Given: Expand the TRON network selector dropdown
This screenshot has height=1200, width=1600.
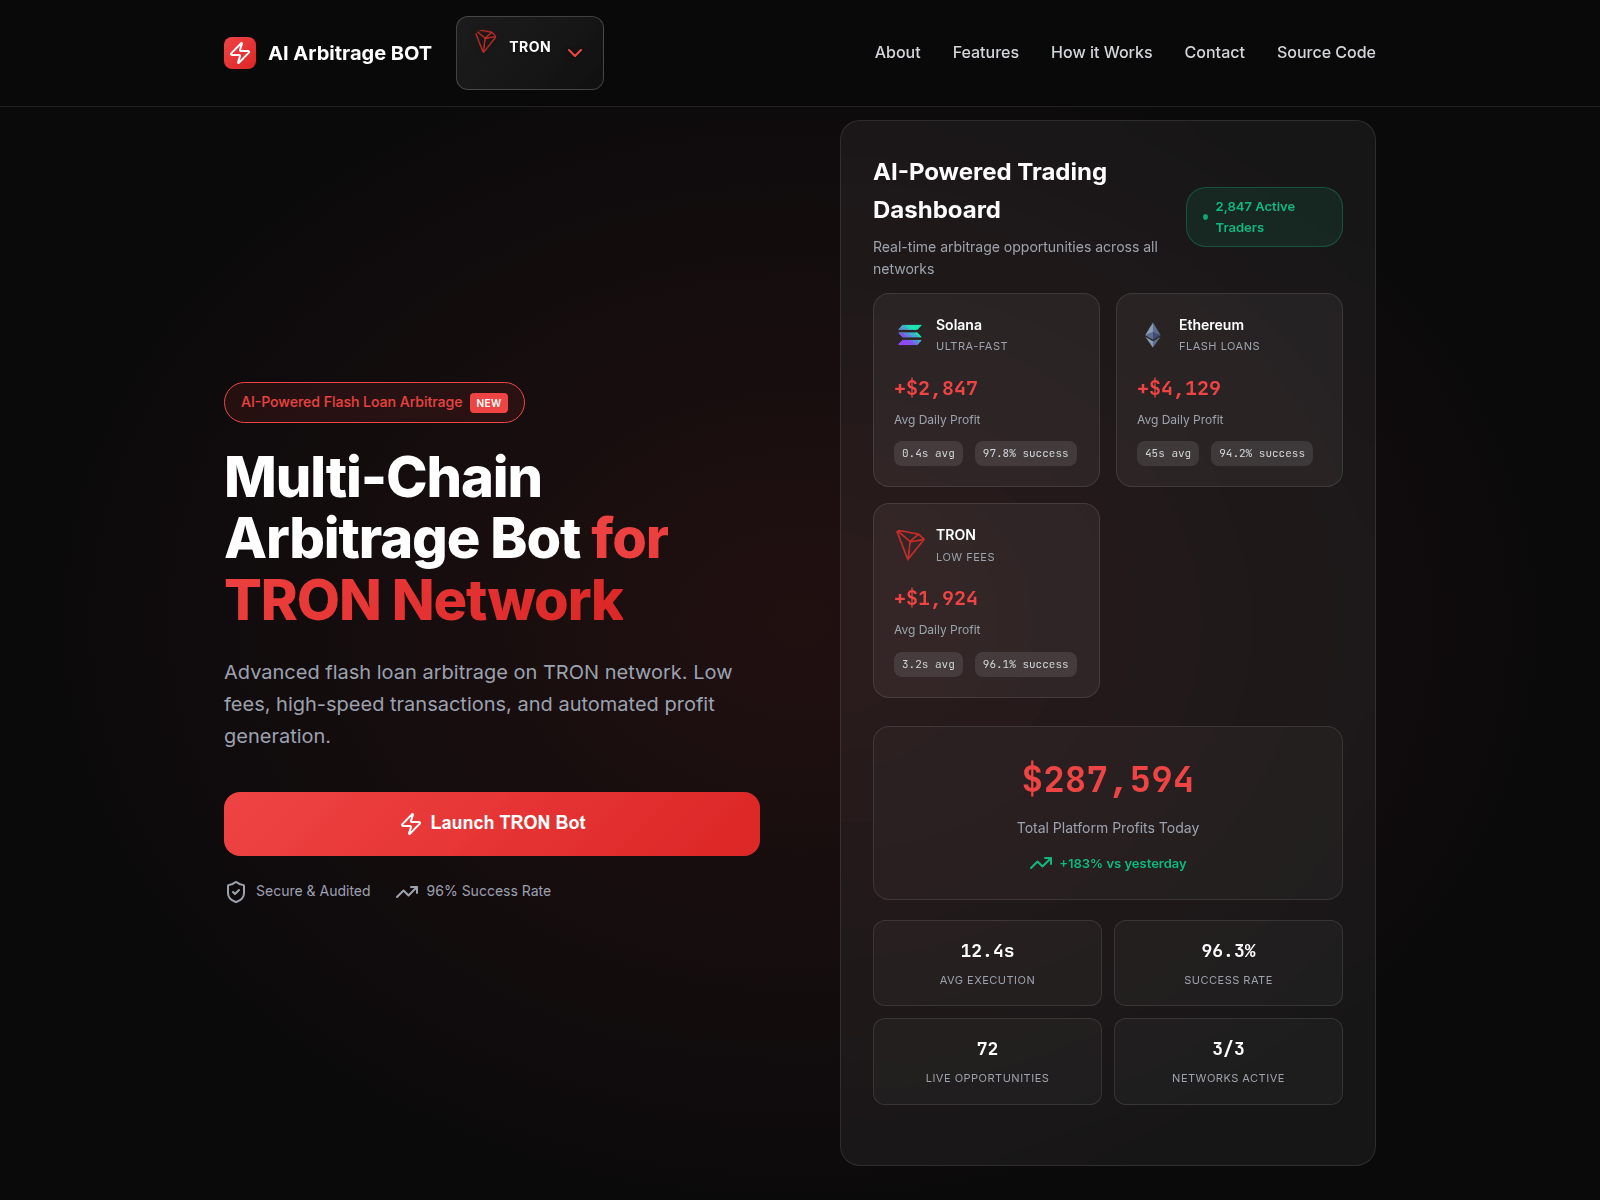Looking at the screenshot, I should [575, 53].
